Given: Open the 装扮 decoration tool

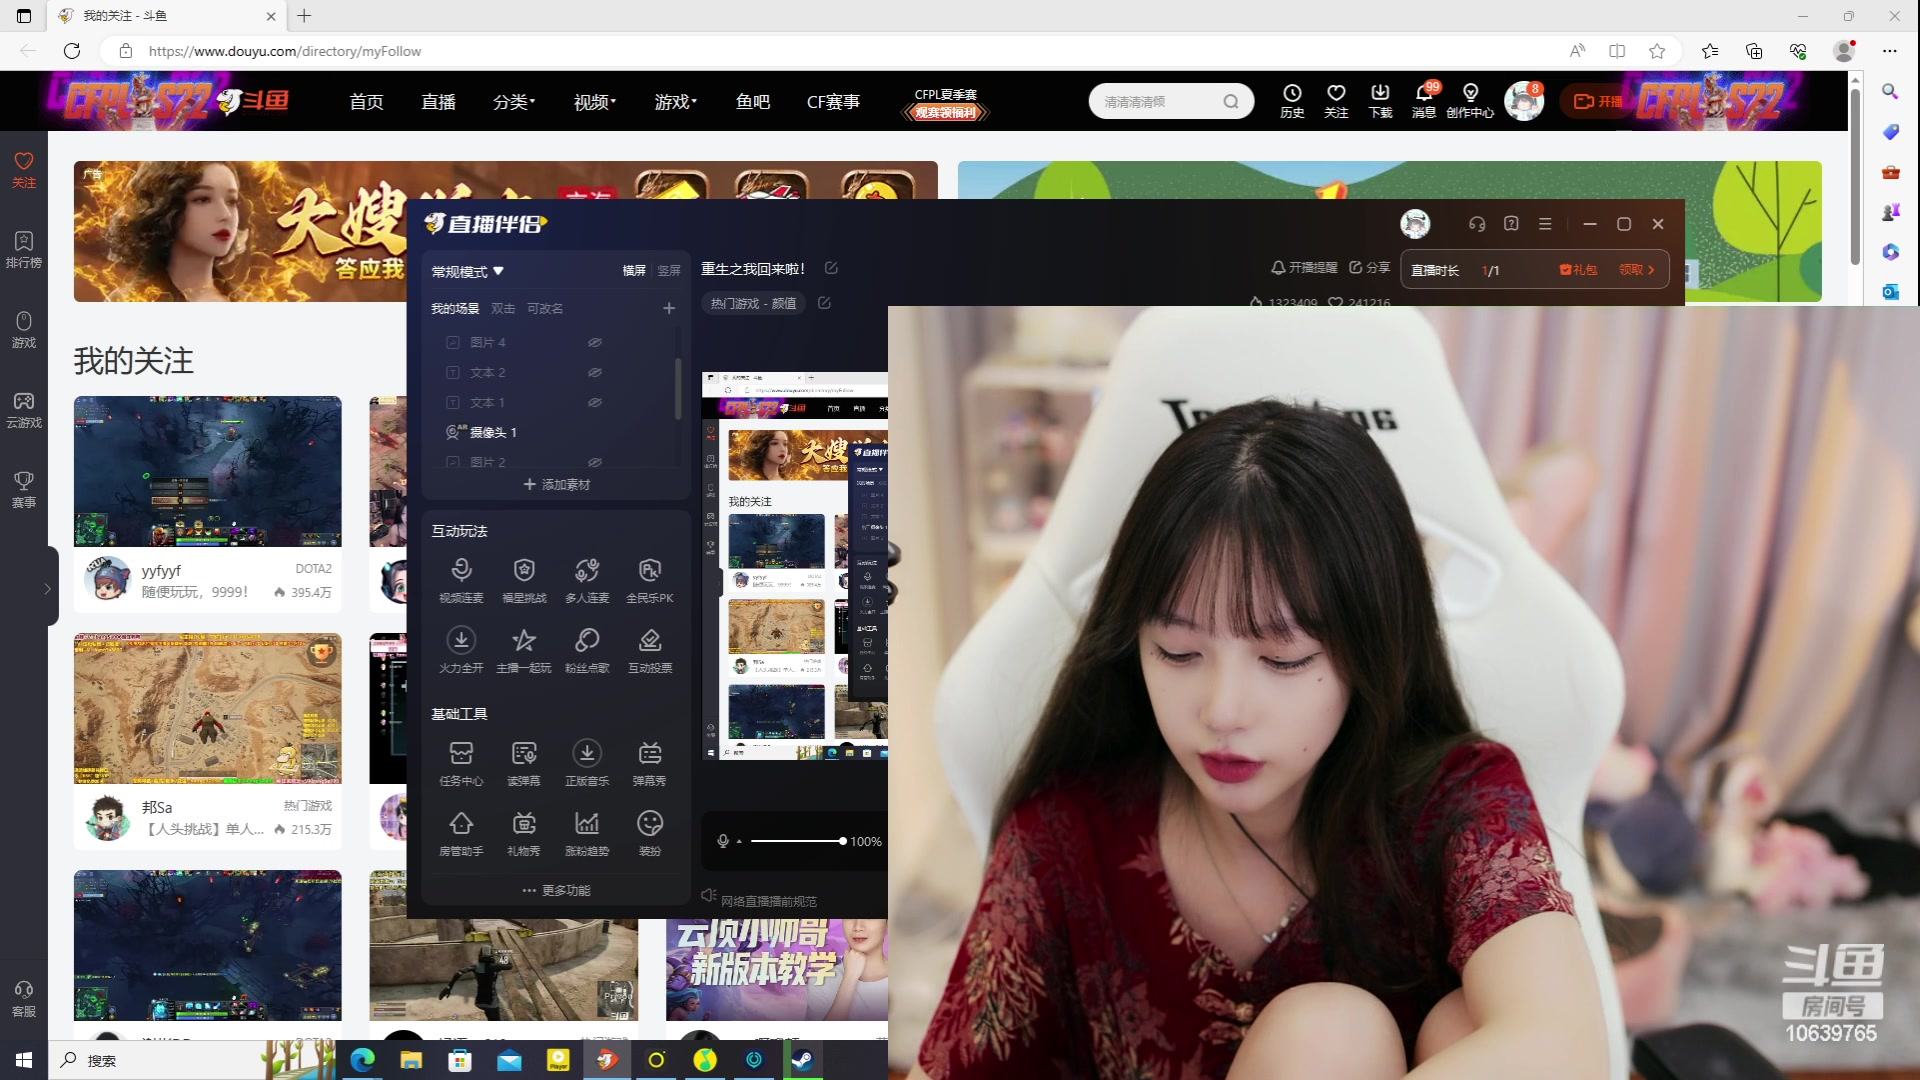Looking at the screenshot, I should click(x=650, y=834).
